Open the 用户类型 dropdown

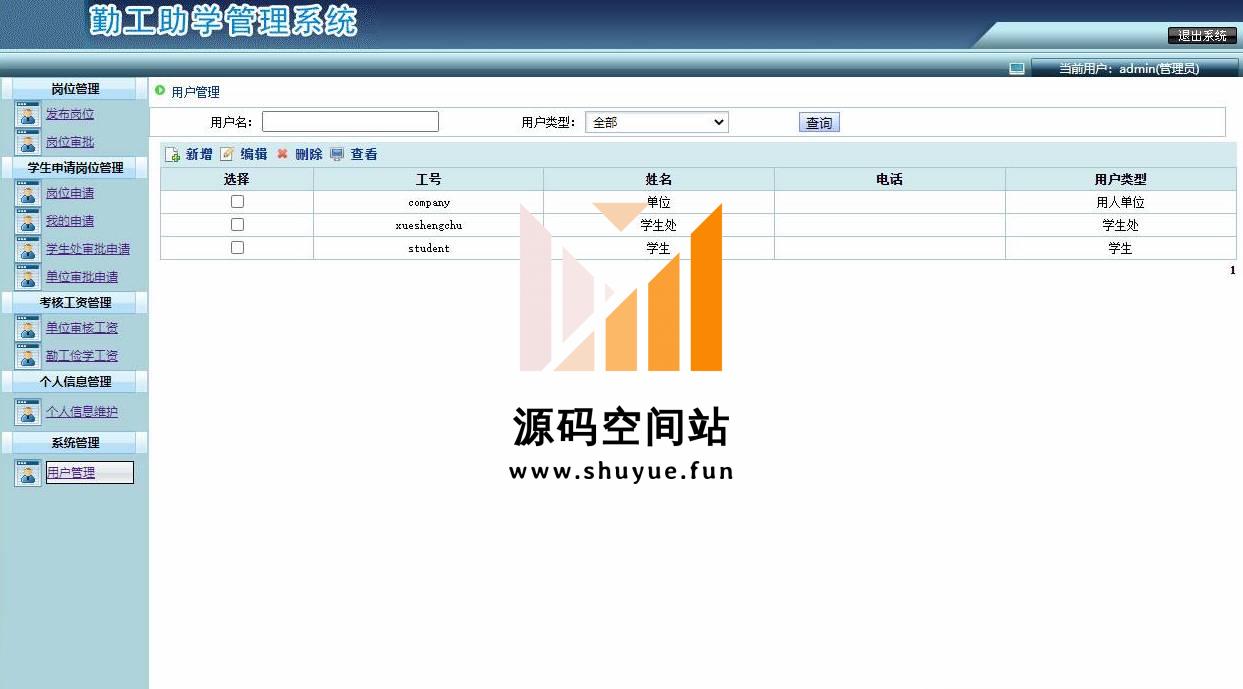pos(656,122)
